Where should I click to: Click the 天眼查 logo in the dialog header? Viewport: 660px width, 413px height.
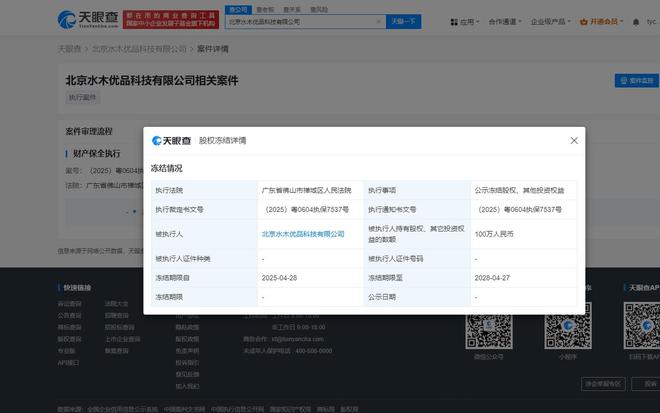tap(171, 141)
